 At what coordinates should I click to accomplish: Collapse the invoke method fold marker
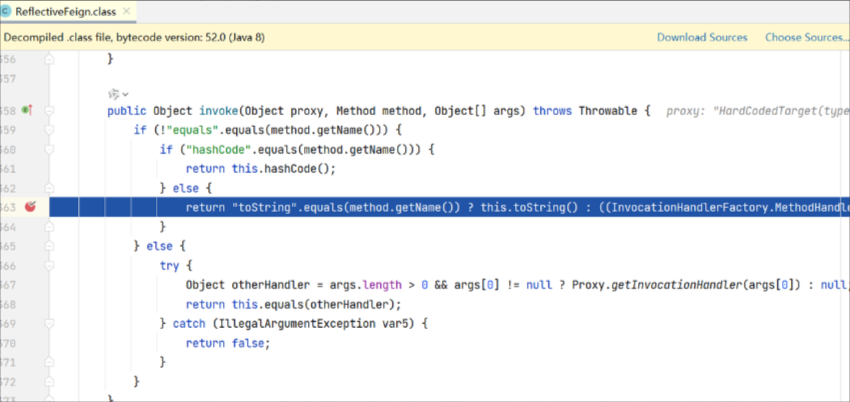(x=49, y=111)
